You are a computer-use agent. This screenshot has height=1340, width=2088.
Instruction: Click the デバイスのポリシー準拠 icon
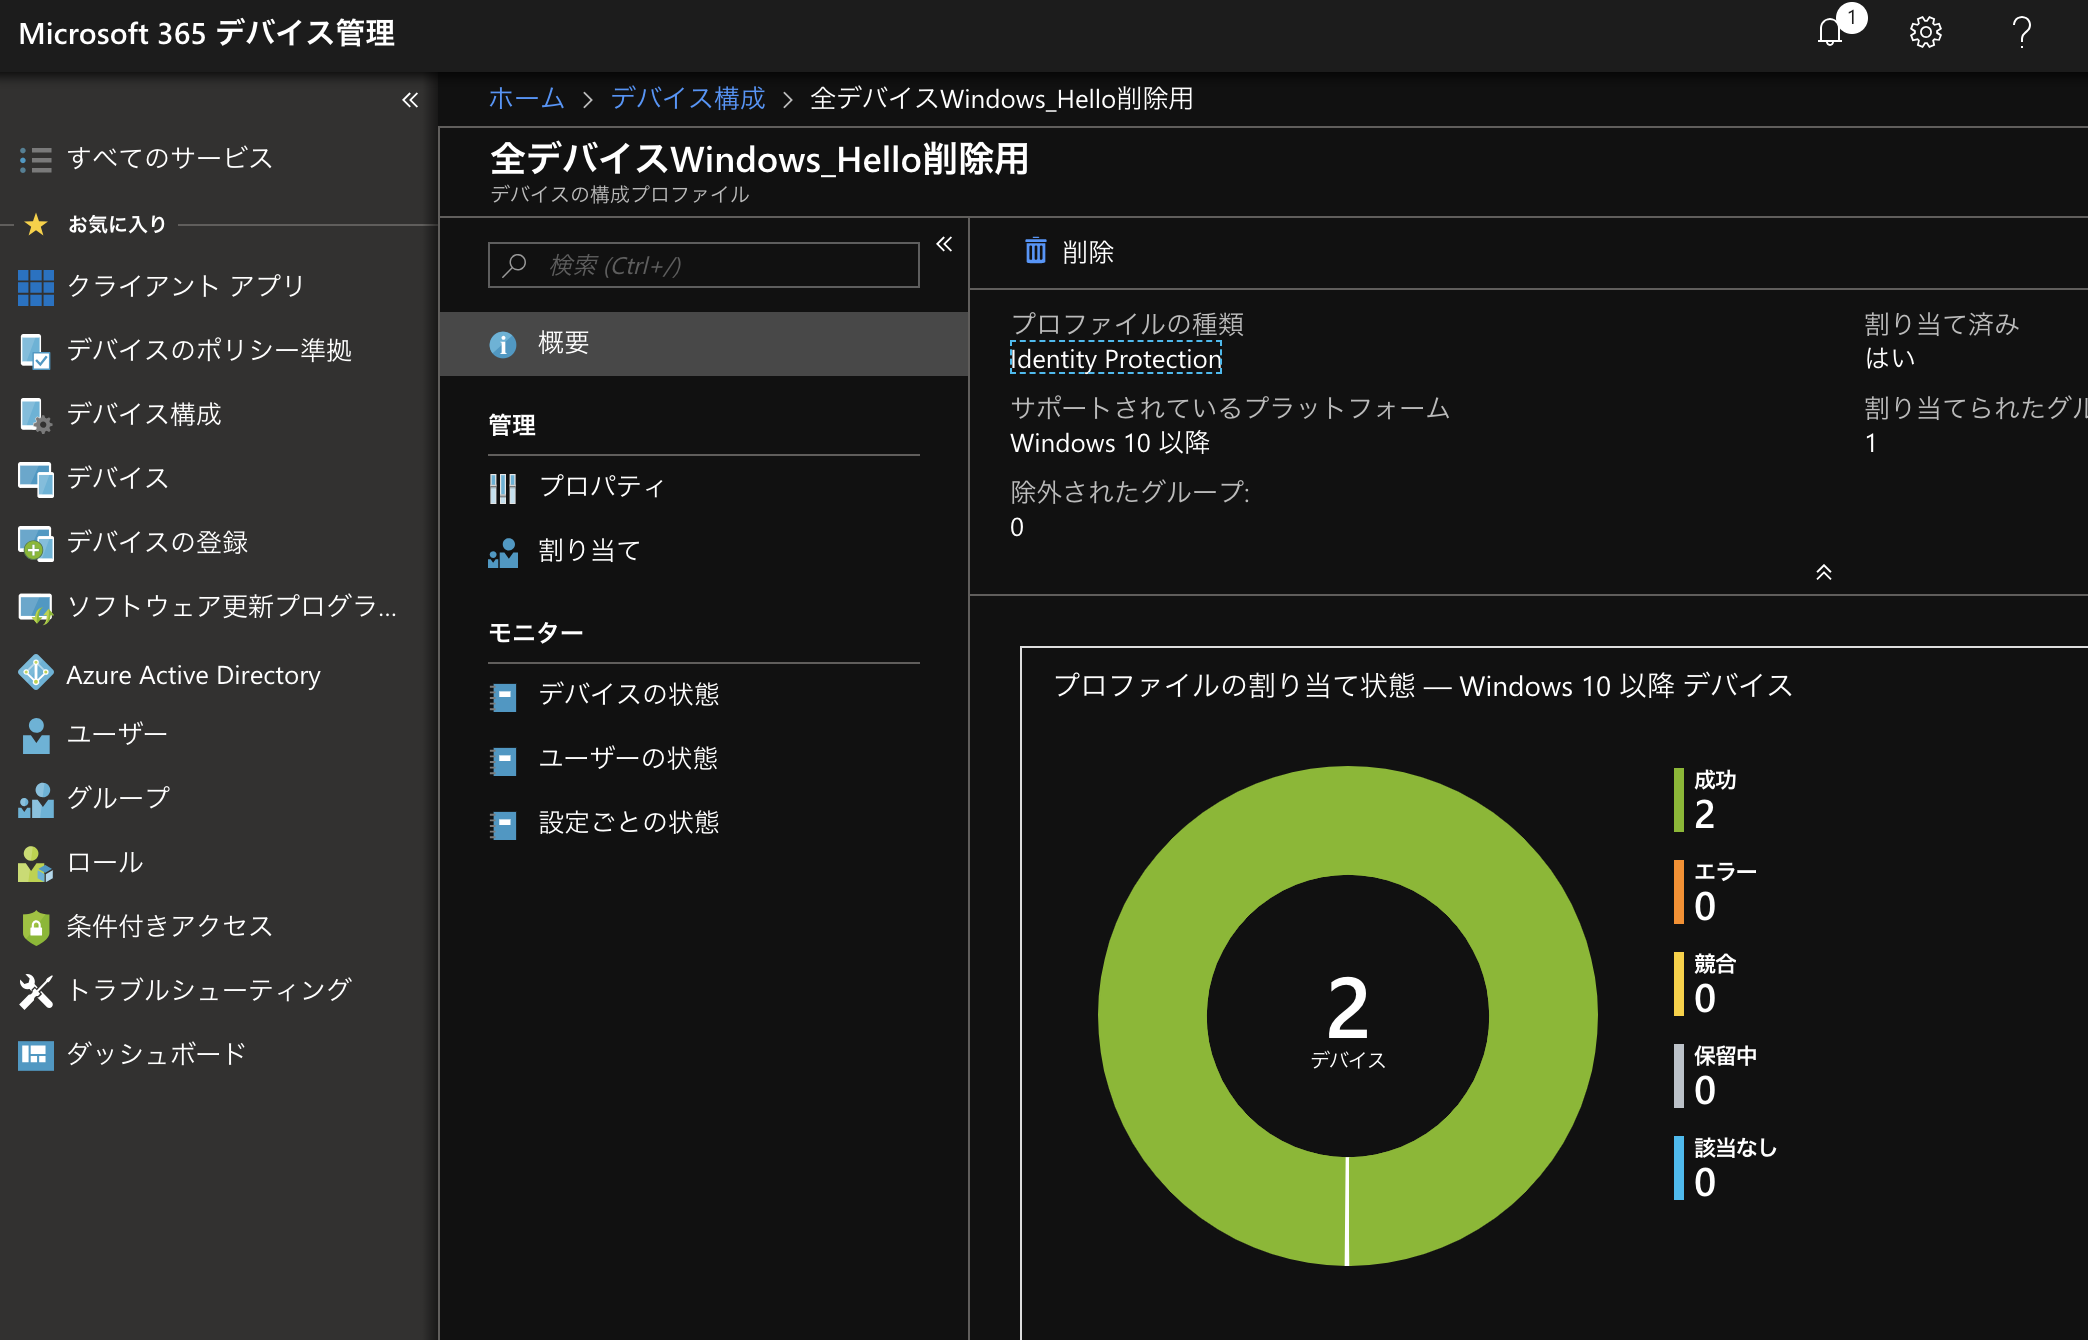[36, 351]
